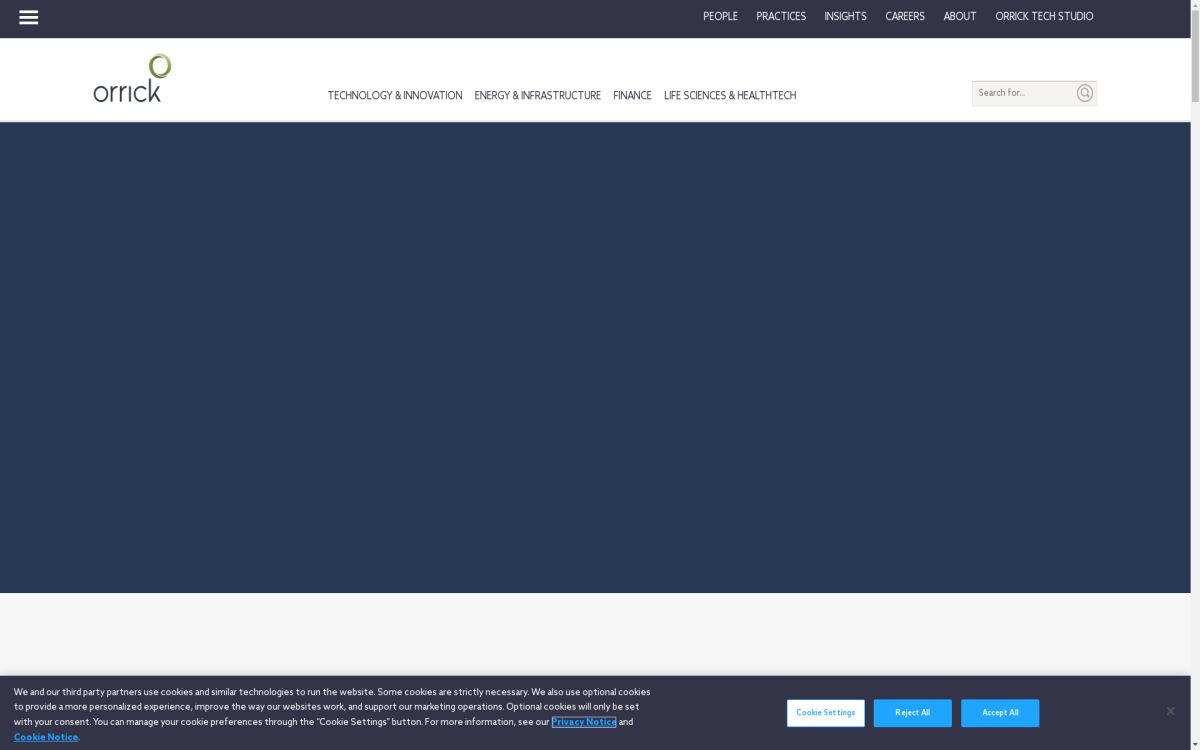Open the Cookie Notice link
Screen dimensions: 1200x750
tap(46, 737)
